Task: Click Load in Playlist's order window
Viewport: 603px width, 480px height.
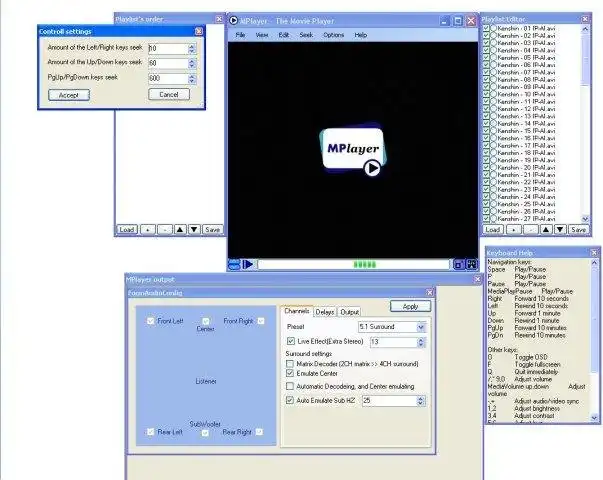Action: (127, 230)
